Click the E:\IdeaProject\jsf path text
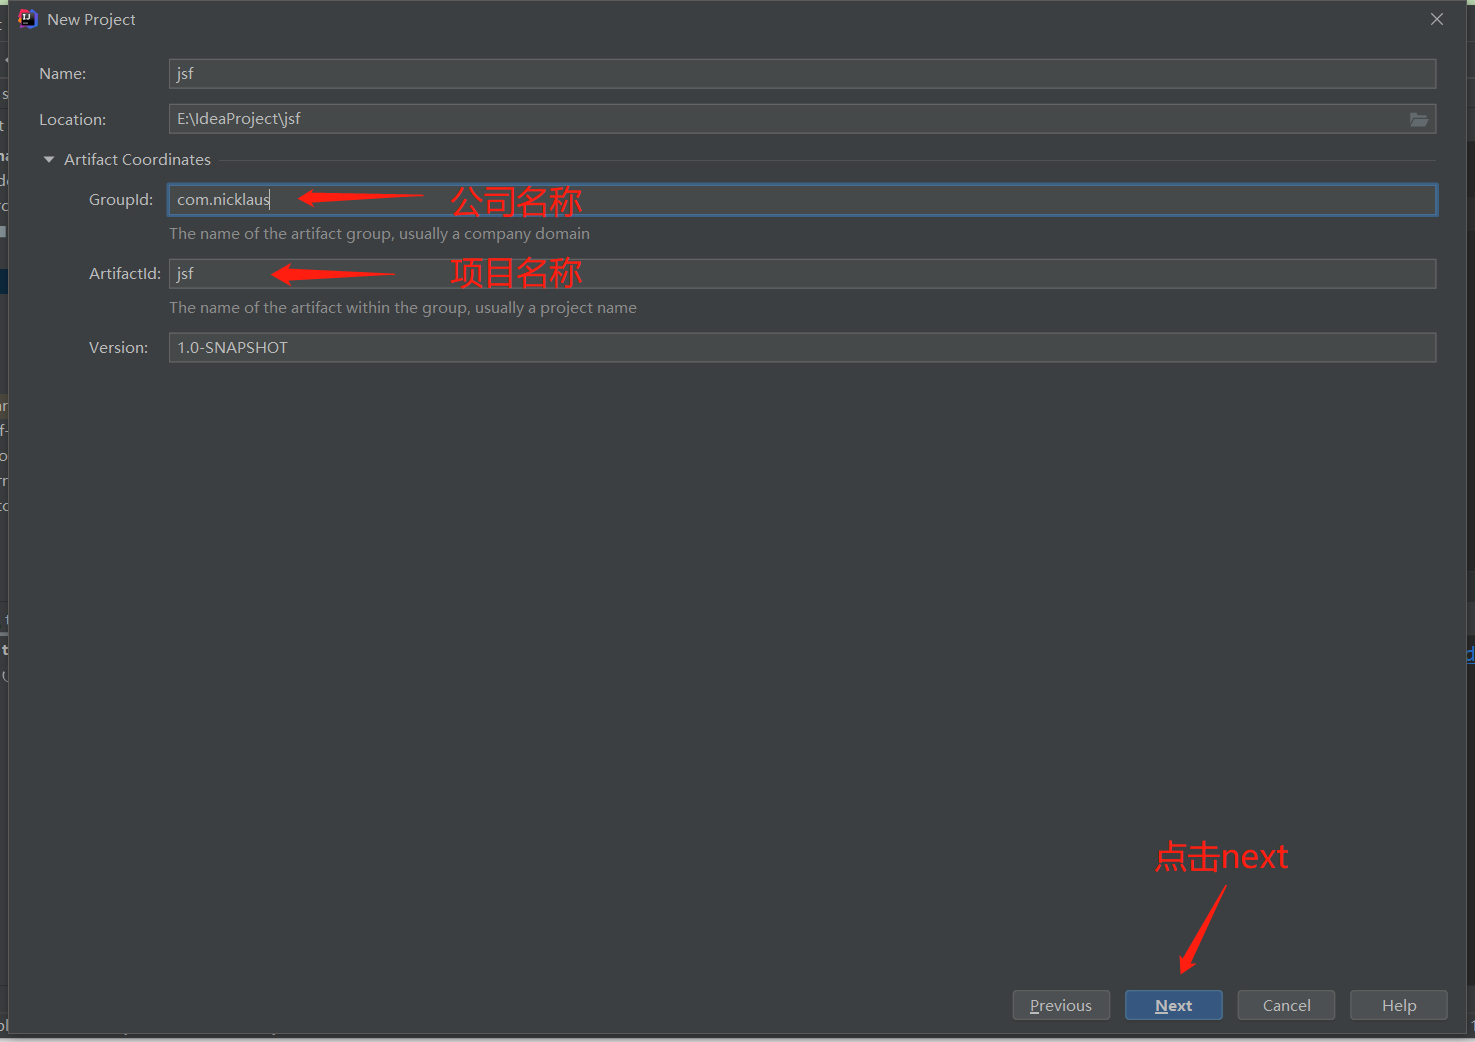 click(x=238, y=118)
